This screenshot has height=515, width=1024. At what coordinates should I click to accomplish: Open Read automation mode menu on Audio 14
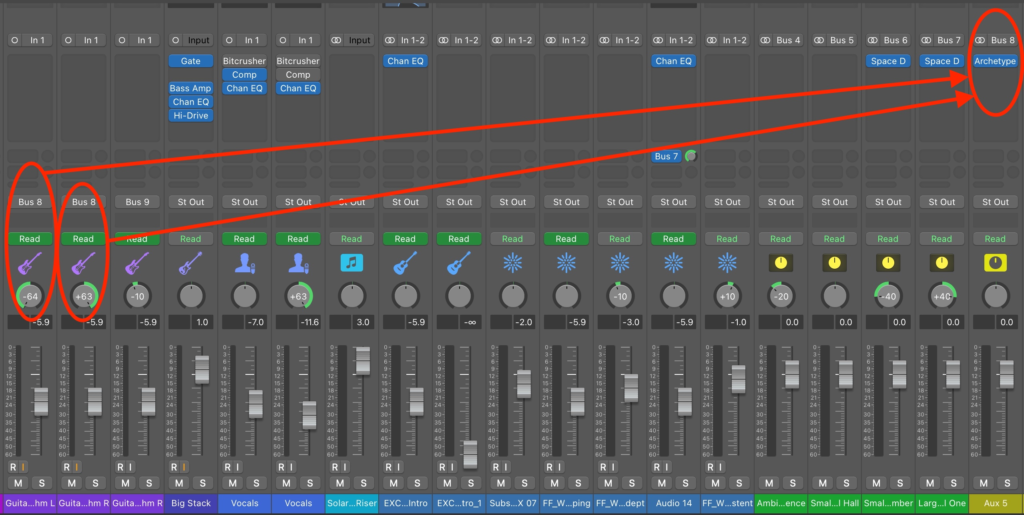coord(673,239)
